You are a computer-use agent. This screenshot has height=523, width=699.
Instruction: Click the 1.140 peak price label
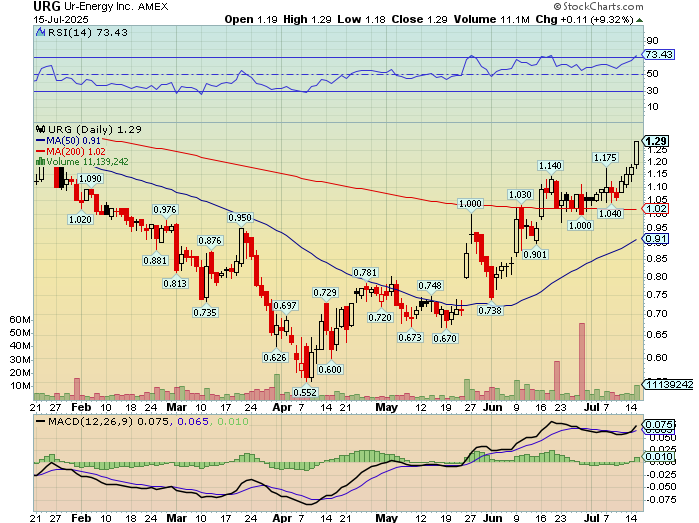pyautogui.click(x=550, y=165)
